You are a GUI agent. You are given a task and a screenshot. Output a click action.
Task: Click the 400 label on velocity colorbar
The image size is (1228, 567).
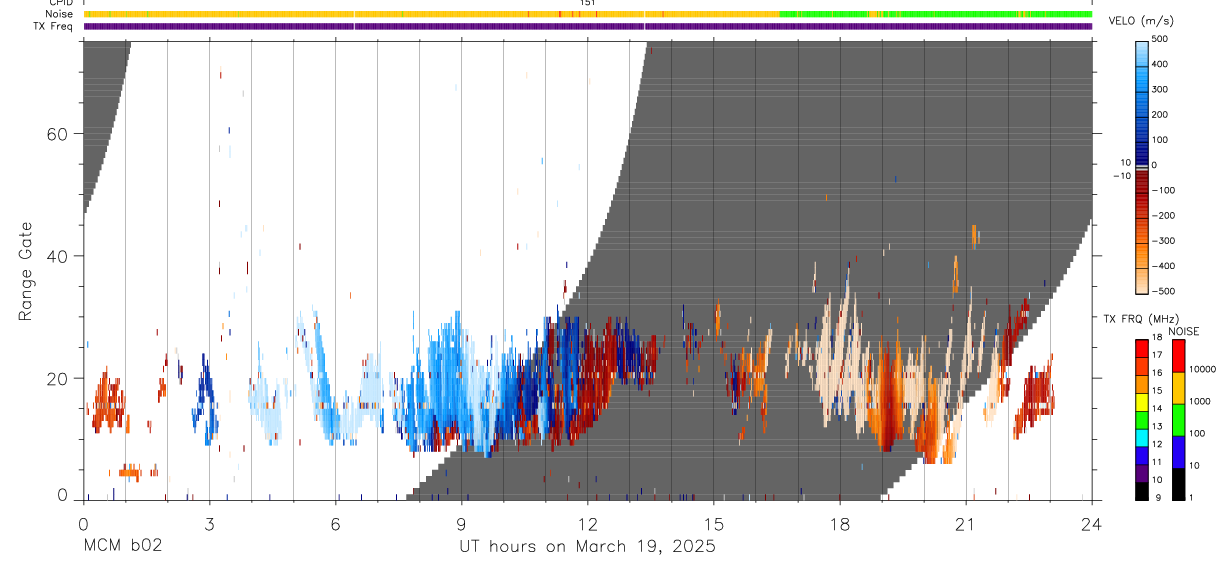point(1161,64)
